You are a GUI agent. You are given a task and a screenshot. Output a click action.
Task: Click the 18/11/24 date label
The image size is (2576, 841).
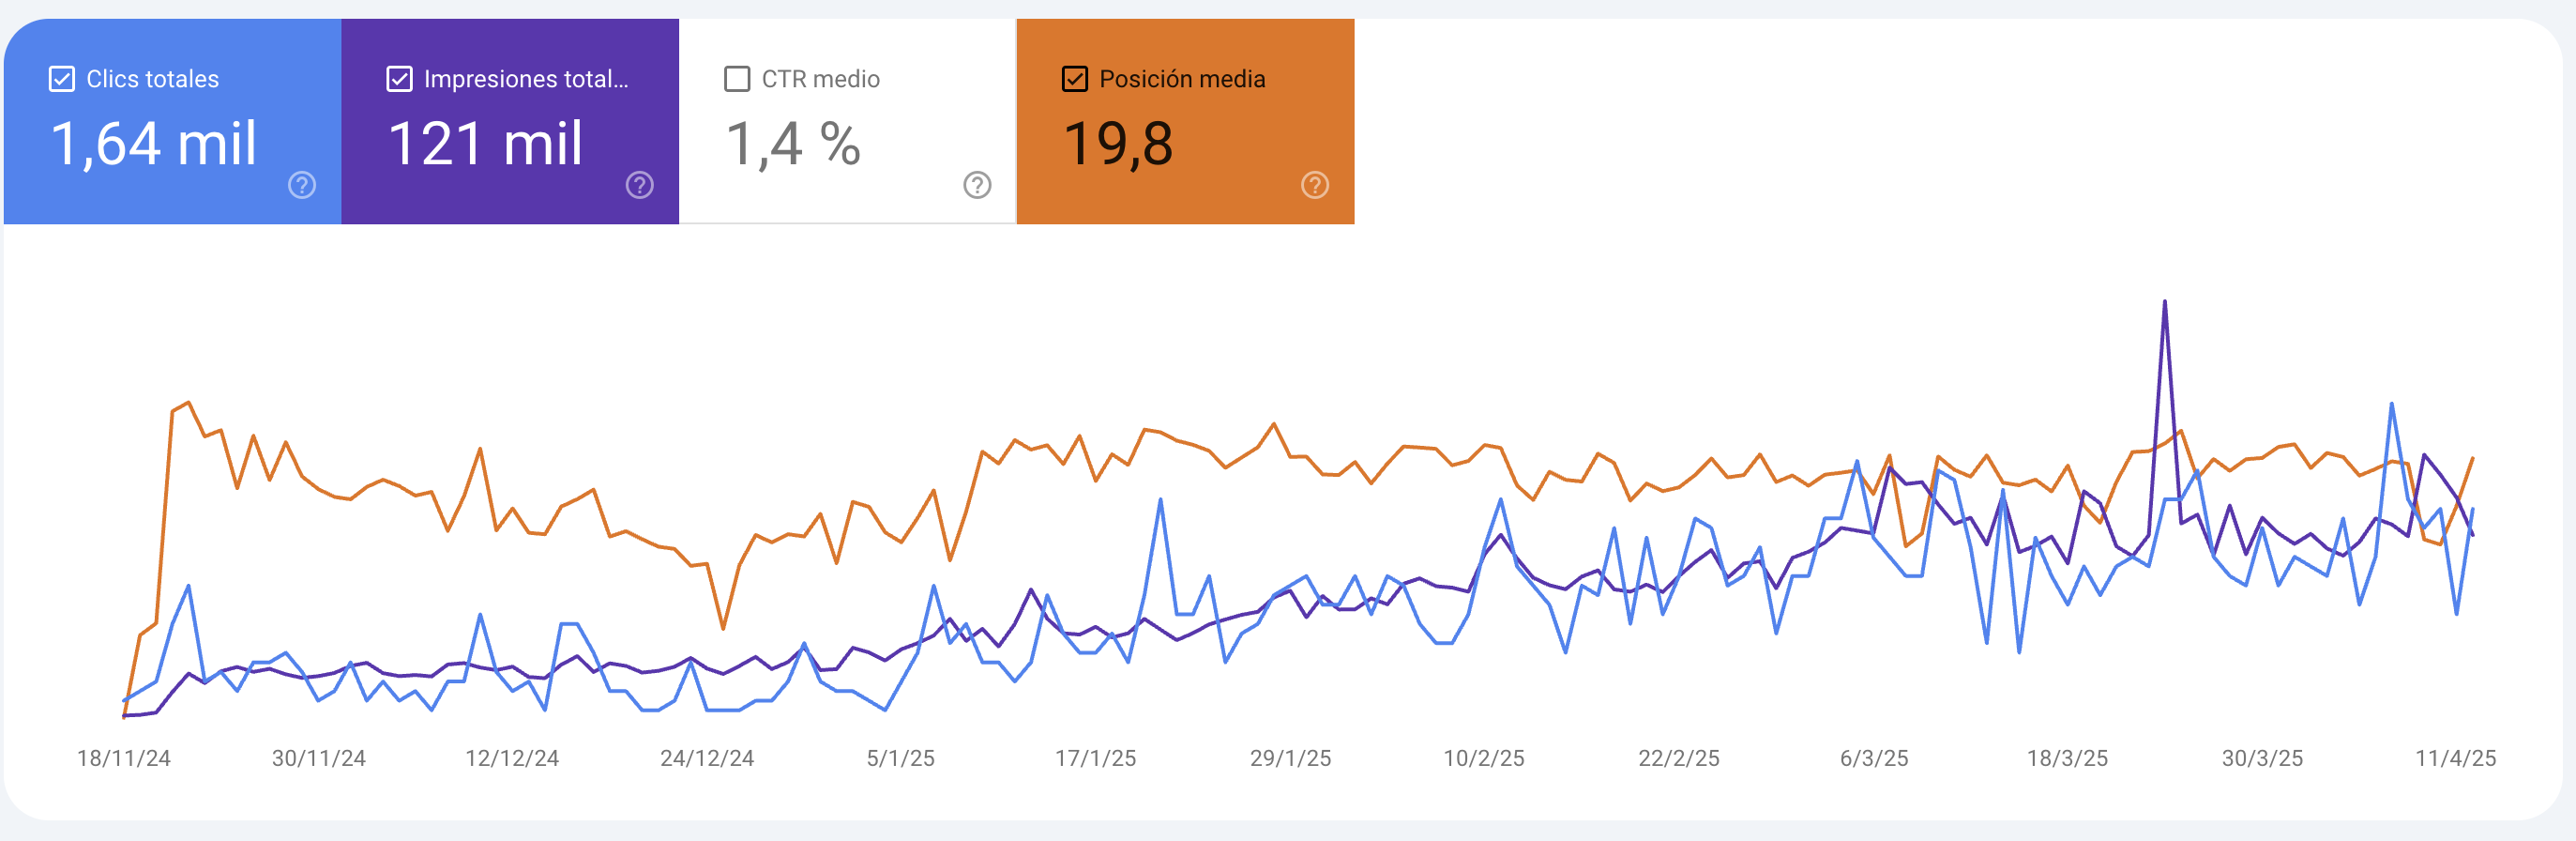point(124,758)
